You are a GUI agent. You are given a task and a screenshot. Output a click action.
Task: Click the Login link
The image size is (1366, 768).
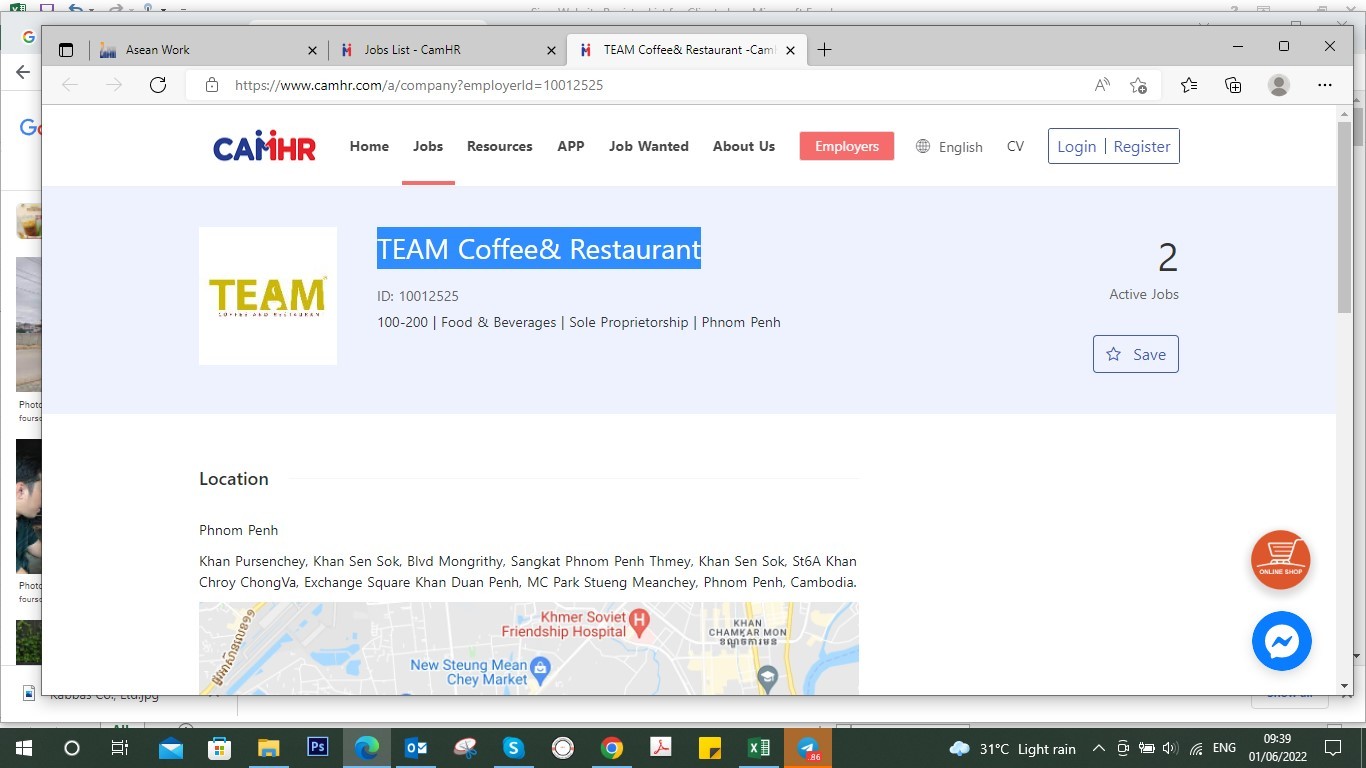coord(1077,146)
